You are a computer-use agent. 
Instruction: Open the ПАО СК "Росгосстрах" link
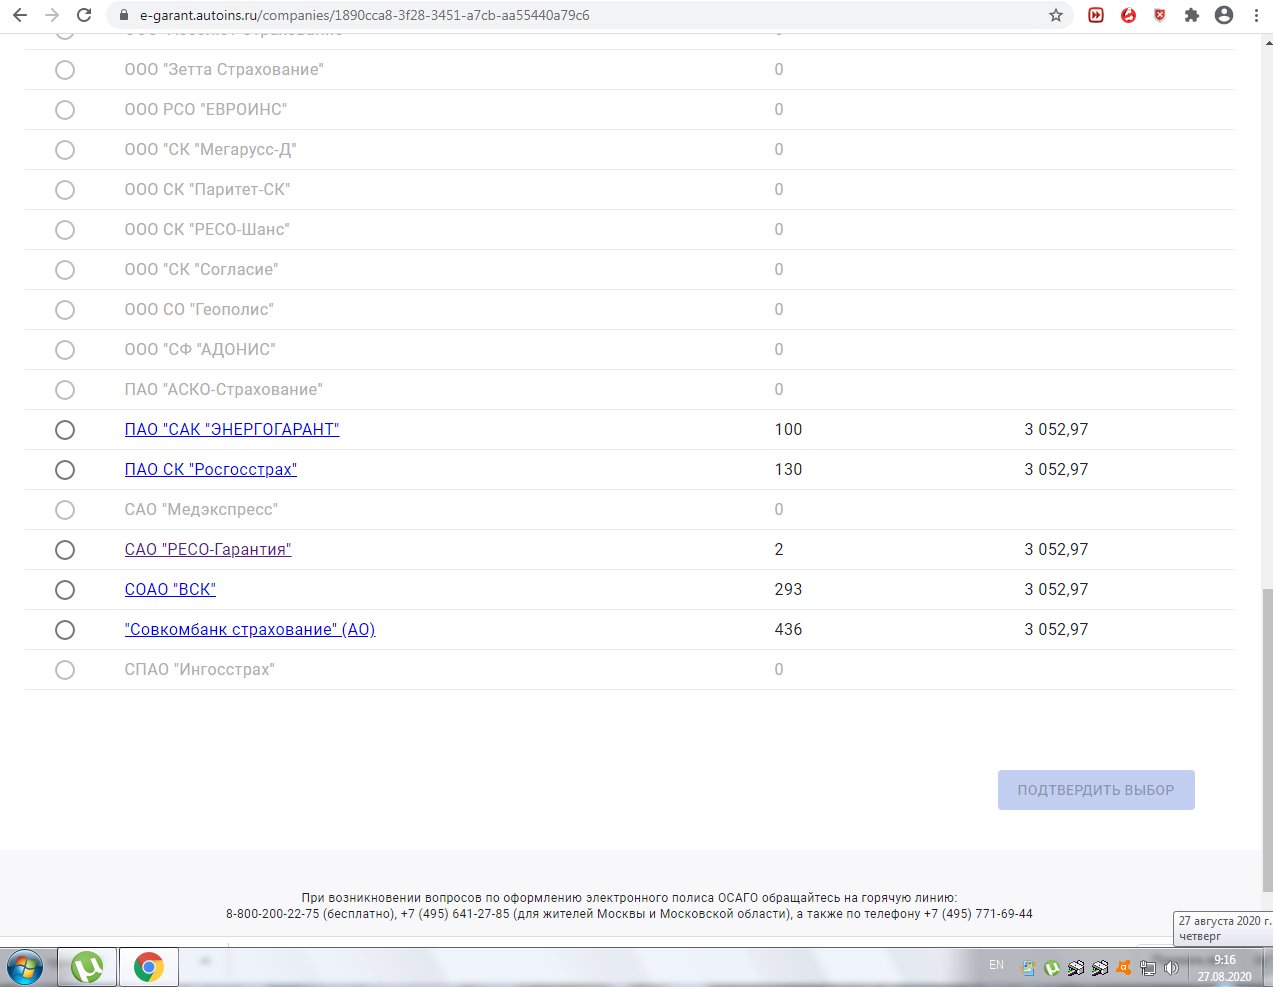click(211, 470)
